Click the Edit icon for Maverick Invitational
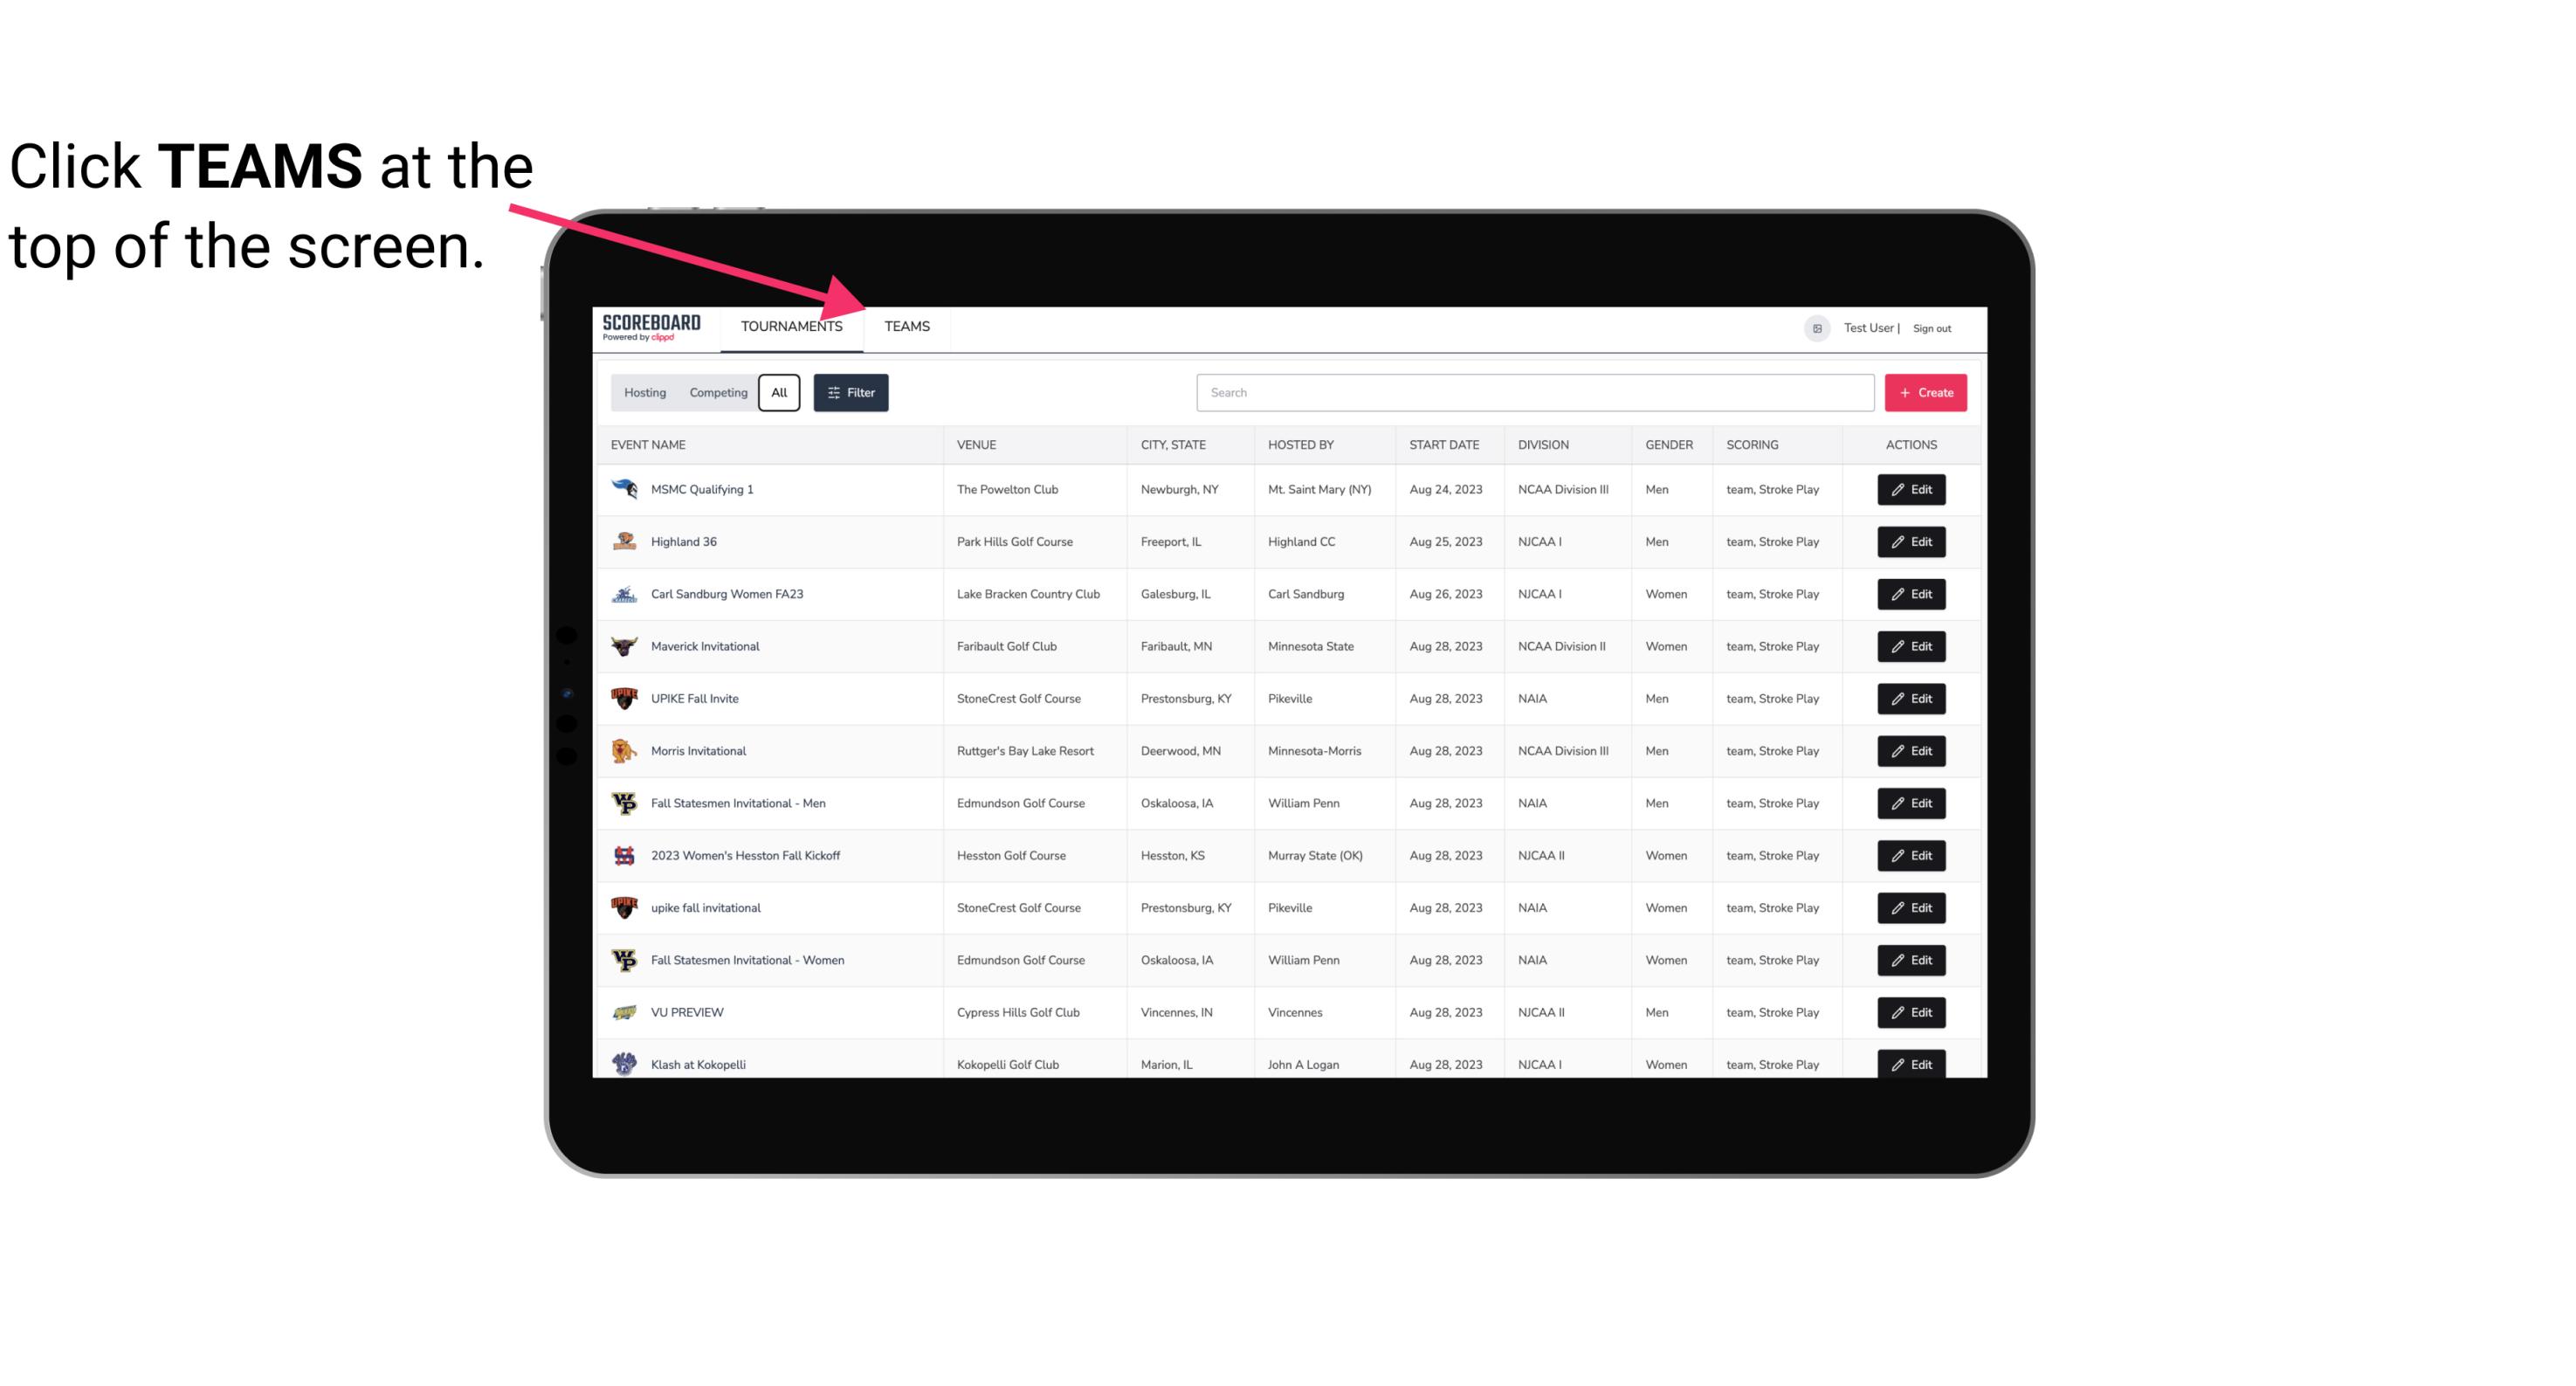 tap(1912, 645)
